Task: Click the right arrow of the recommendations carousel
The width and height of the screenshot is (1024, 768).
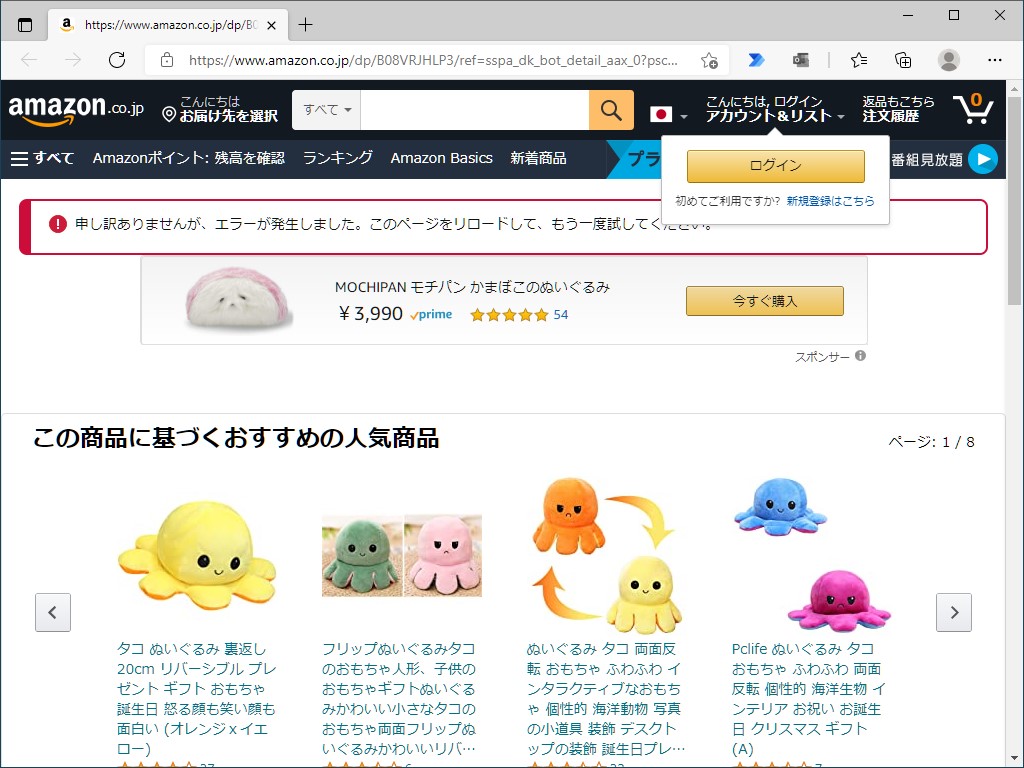Action: [x=954, y=612]
